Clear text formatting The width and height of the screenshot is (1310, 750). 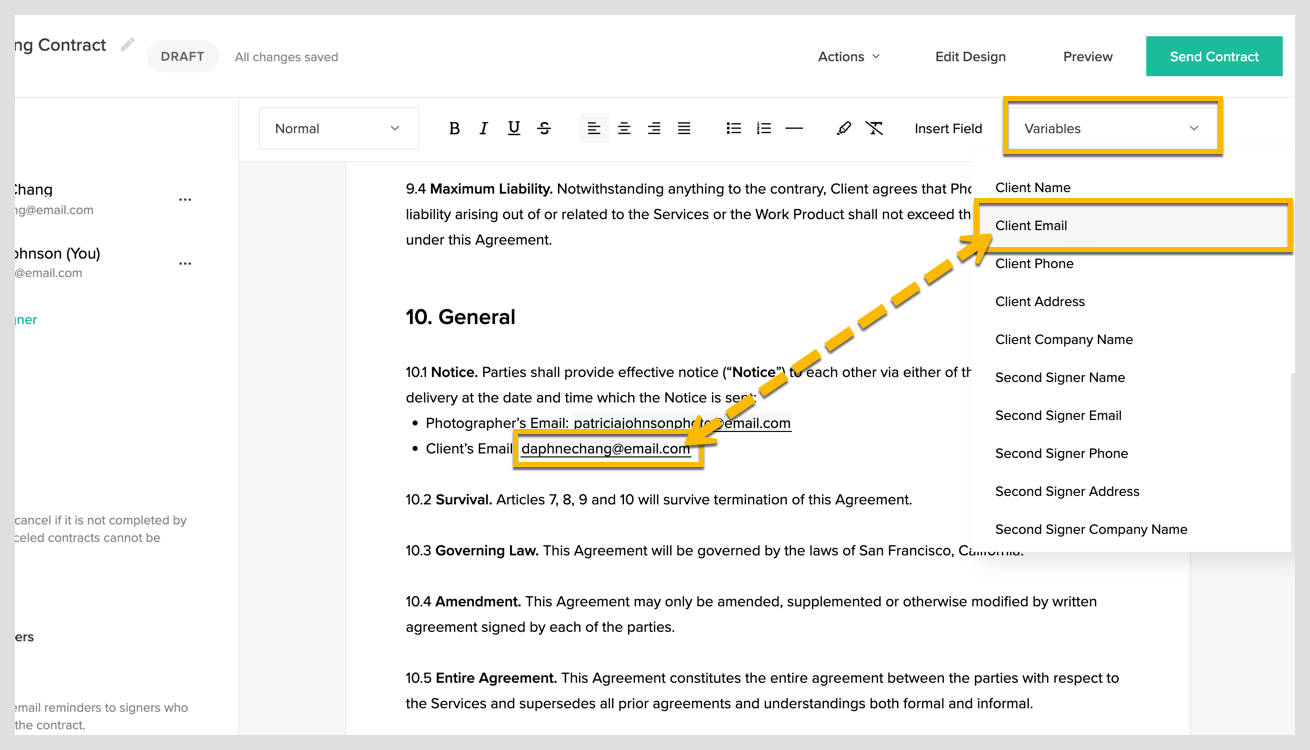(x=874, y=128)
